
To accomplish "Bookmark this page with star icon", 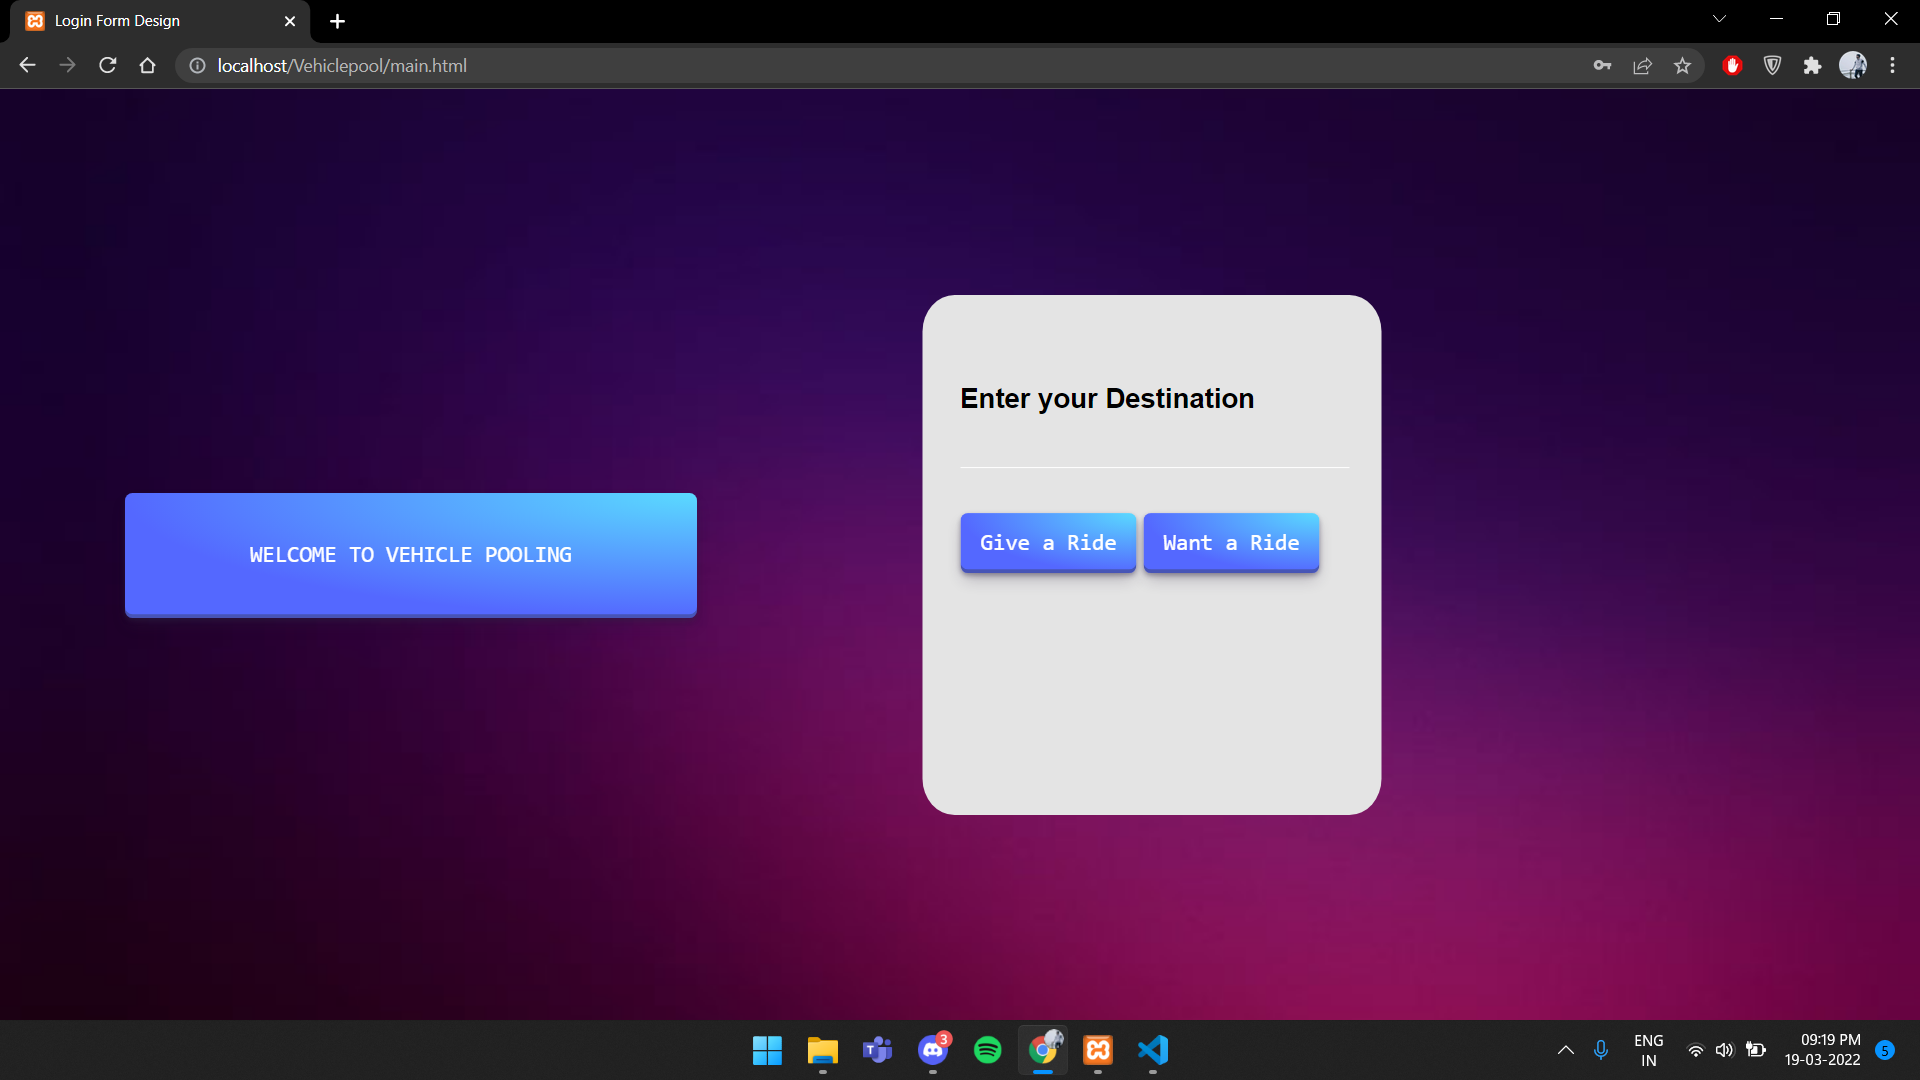I will point(1682,66).
